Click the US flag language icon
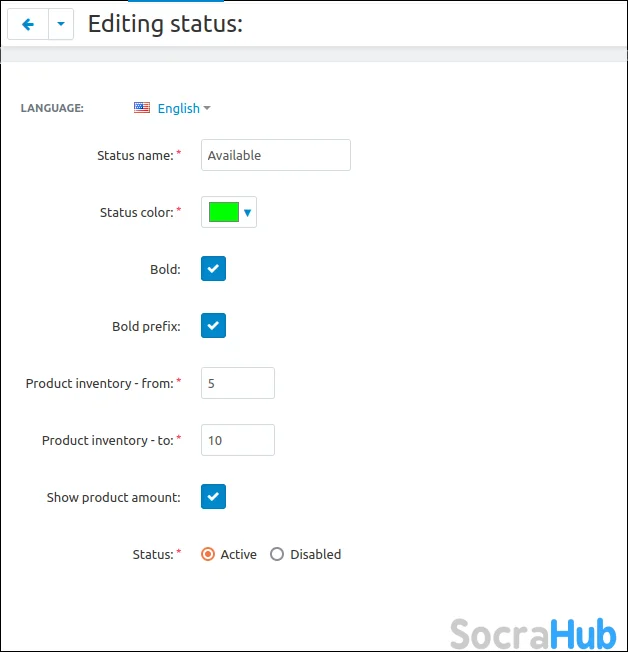This screenshot has height=652, width=628. click(x=142, y=108)
